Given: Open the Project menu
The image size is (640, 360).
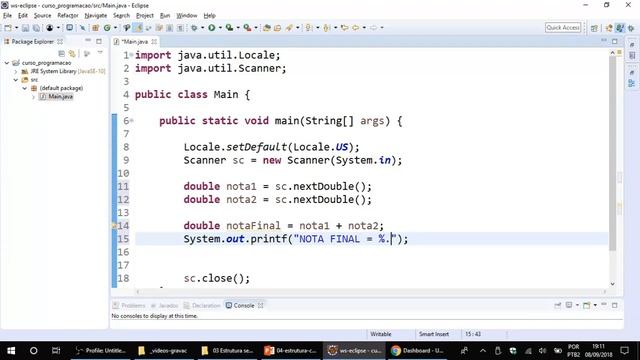Looking at the screenshot, I should pos(144,16).
